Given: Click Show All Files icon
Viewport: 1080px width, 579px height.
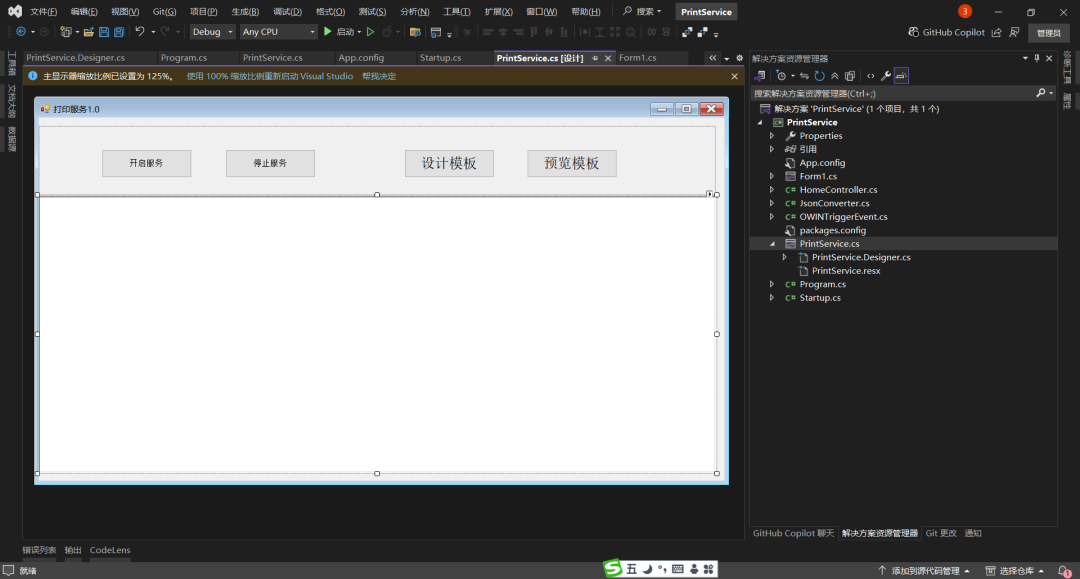Looking at the screenshot, I should [x=850, y=76].
